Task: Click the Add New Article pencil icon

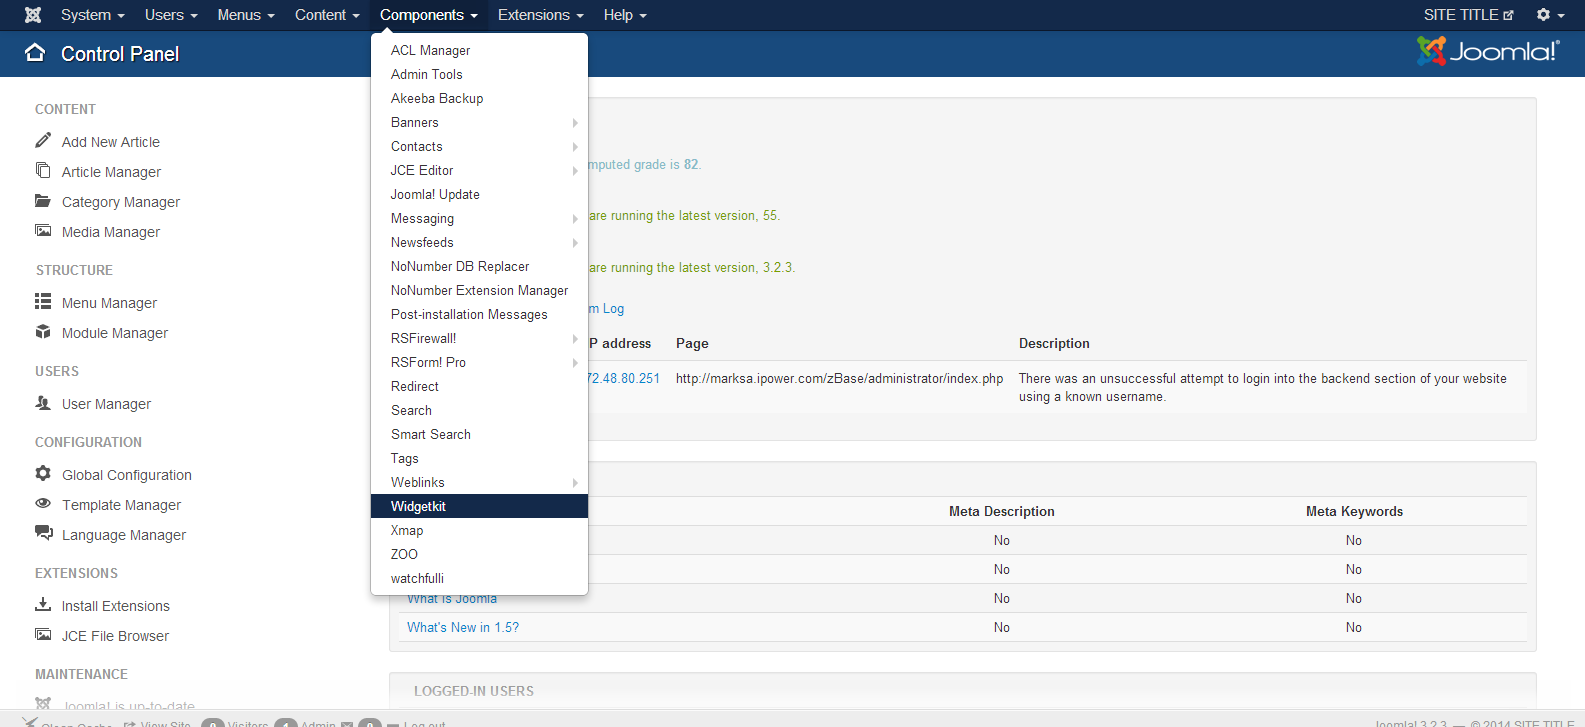Action: [43, 140]
